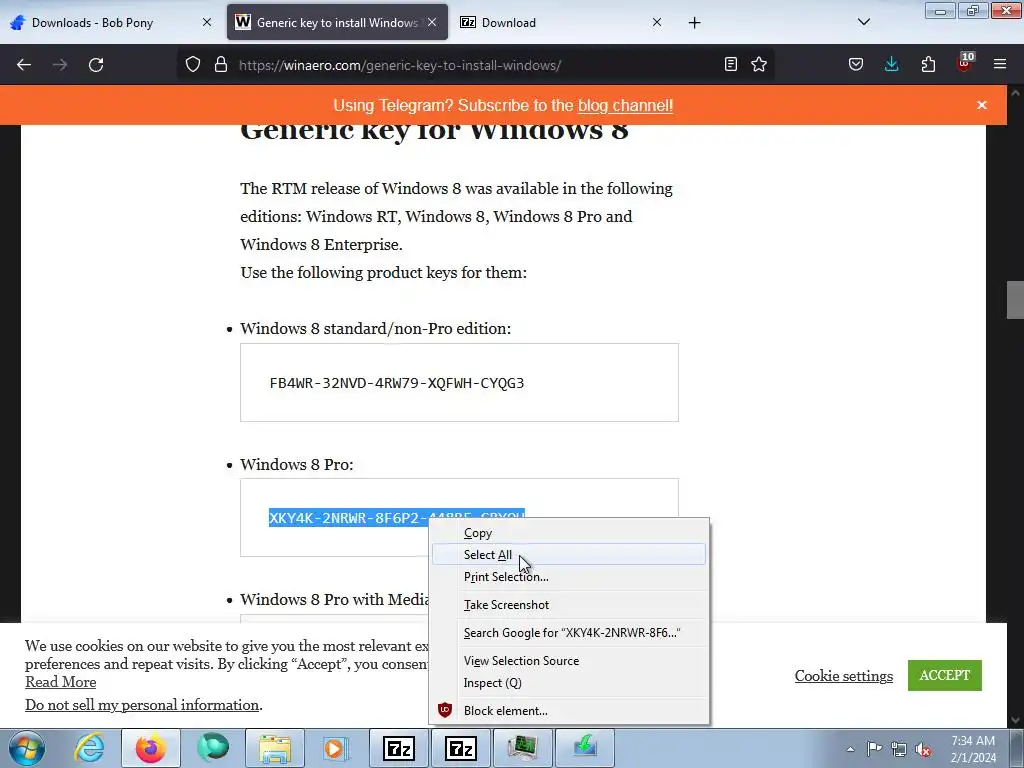Open the tracking protection shield icon
1024x768 pixels.
pyautogui.click(x=193, y=65)
